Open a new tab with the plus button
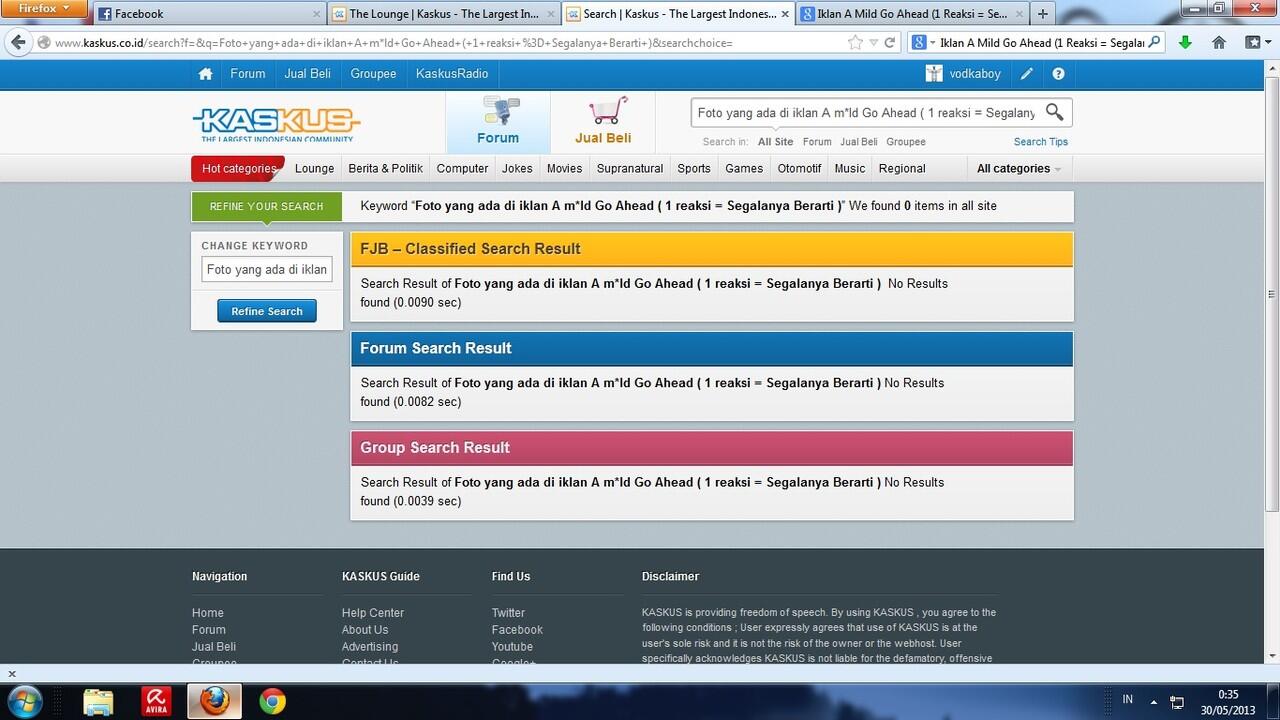1280x720 pixels. point(1043,14)
